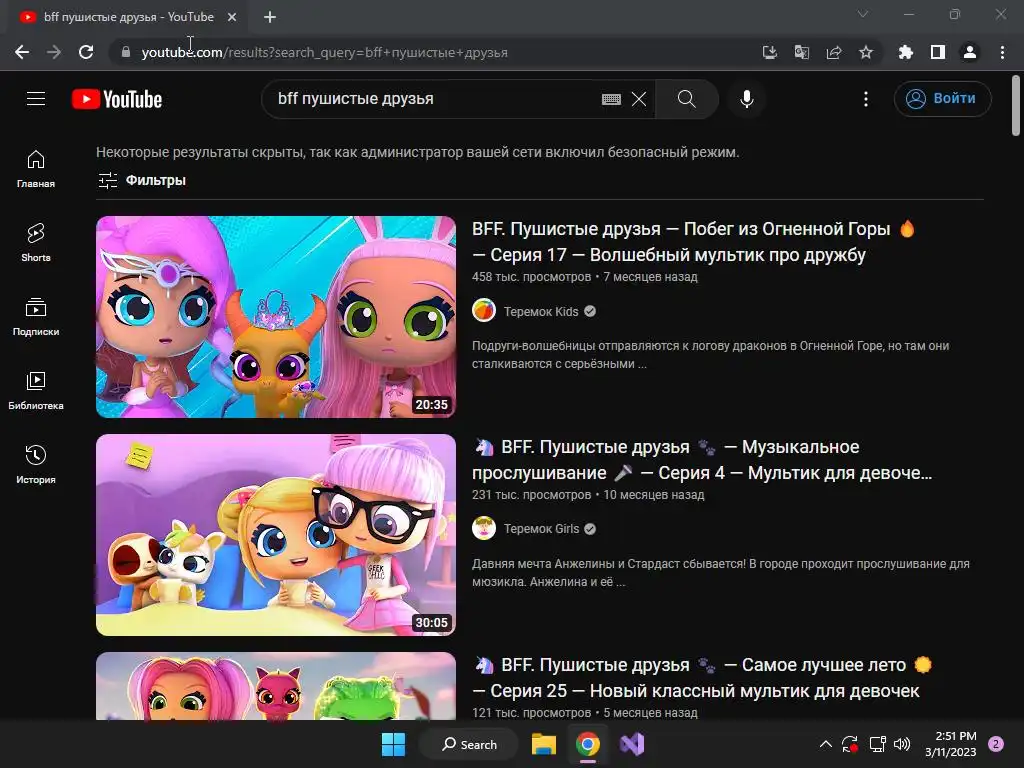Open the on-screen keyboard in search box
This screenshot has width=1024, height=768.
click(611, 99)
